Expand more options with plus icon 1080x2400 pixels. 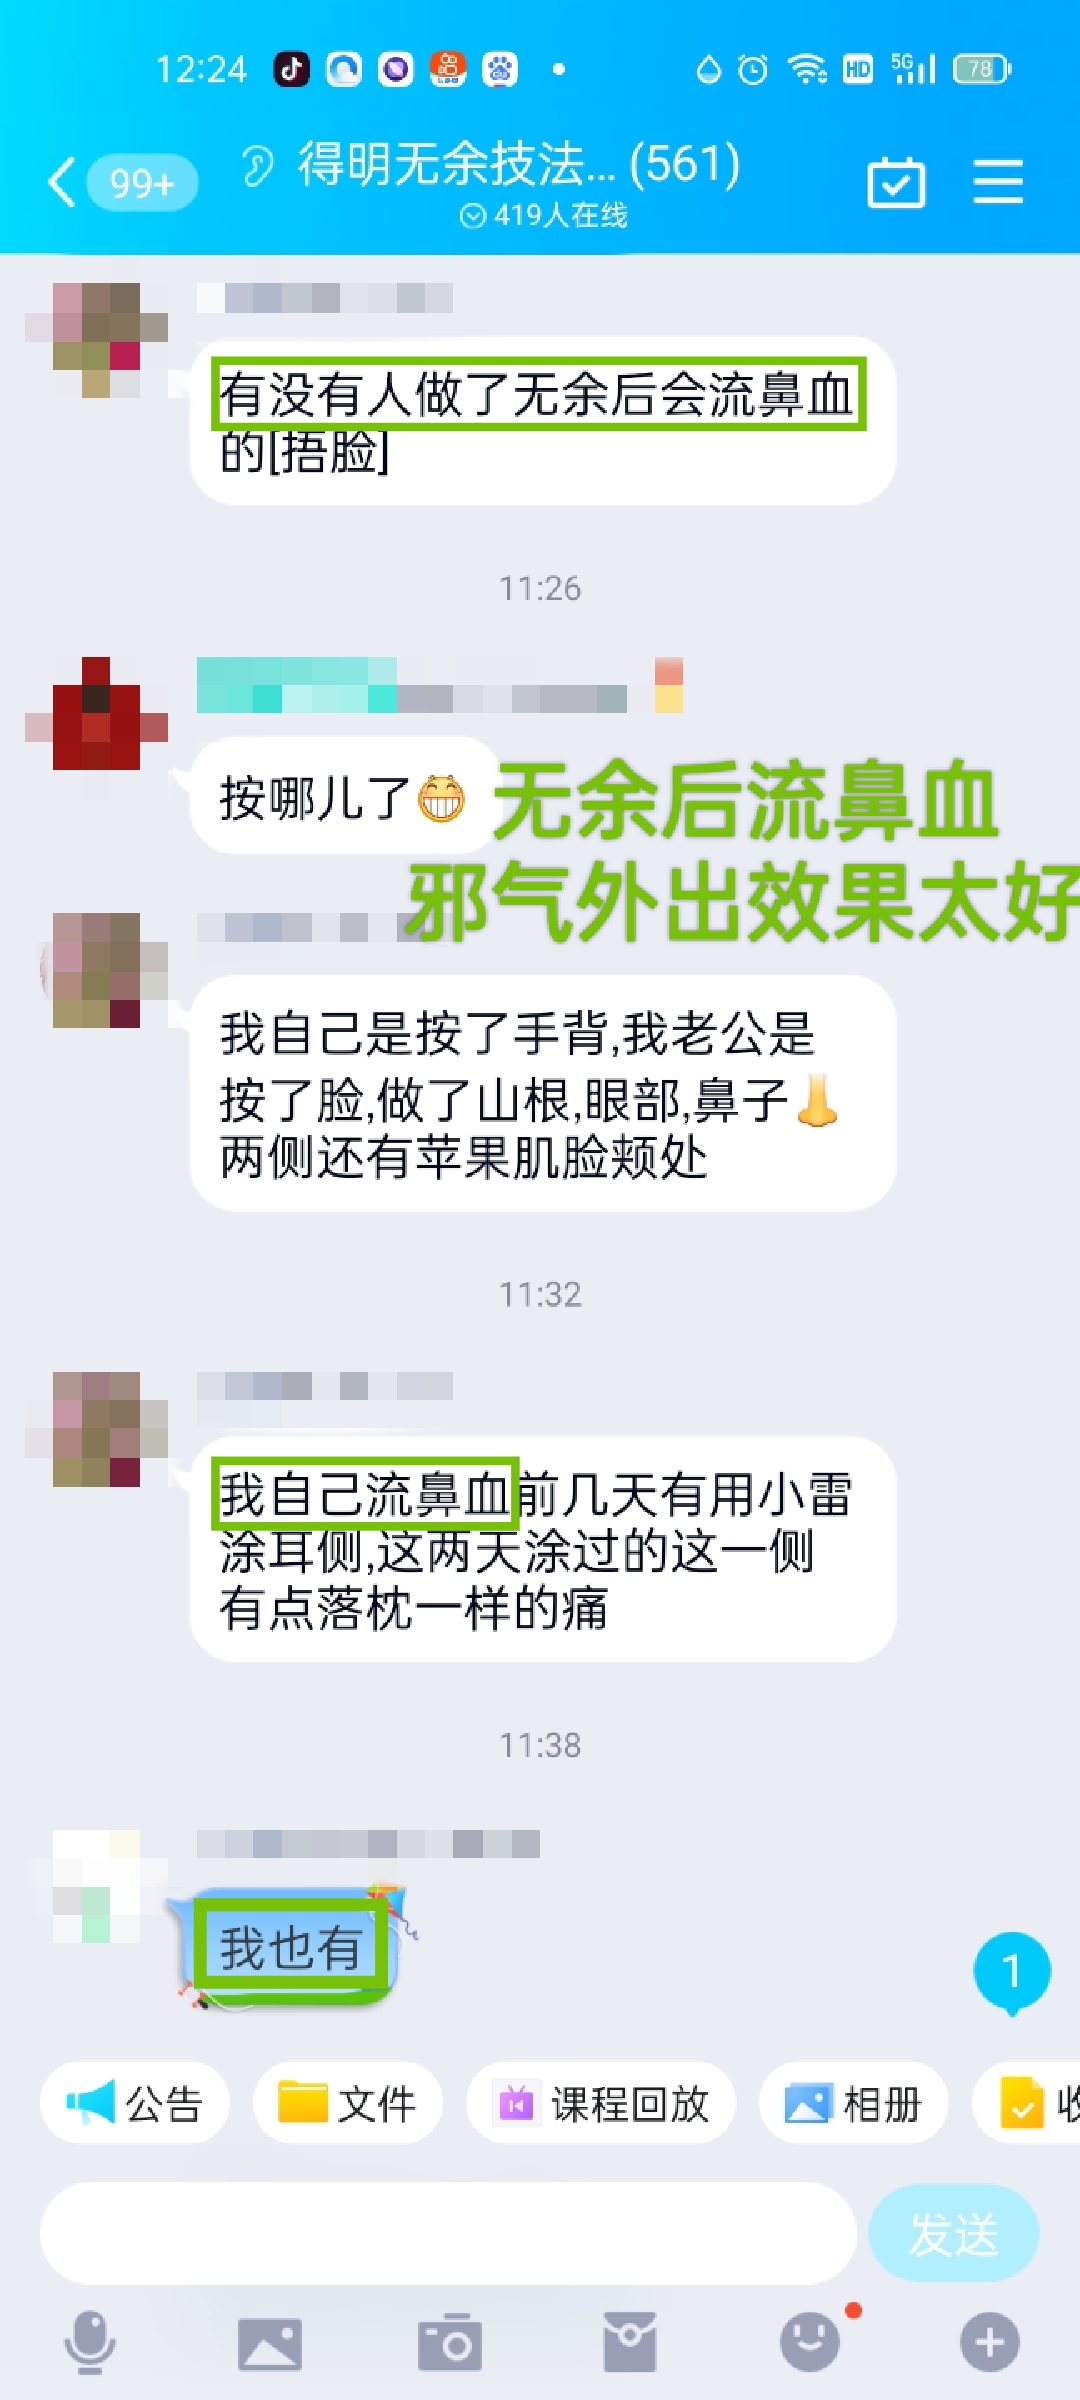click(990, 2342)
